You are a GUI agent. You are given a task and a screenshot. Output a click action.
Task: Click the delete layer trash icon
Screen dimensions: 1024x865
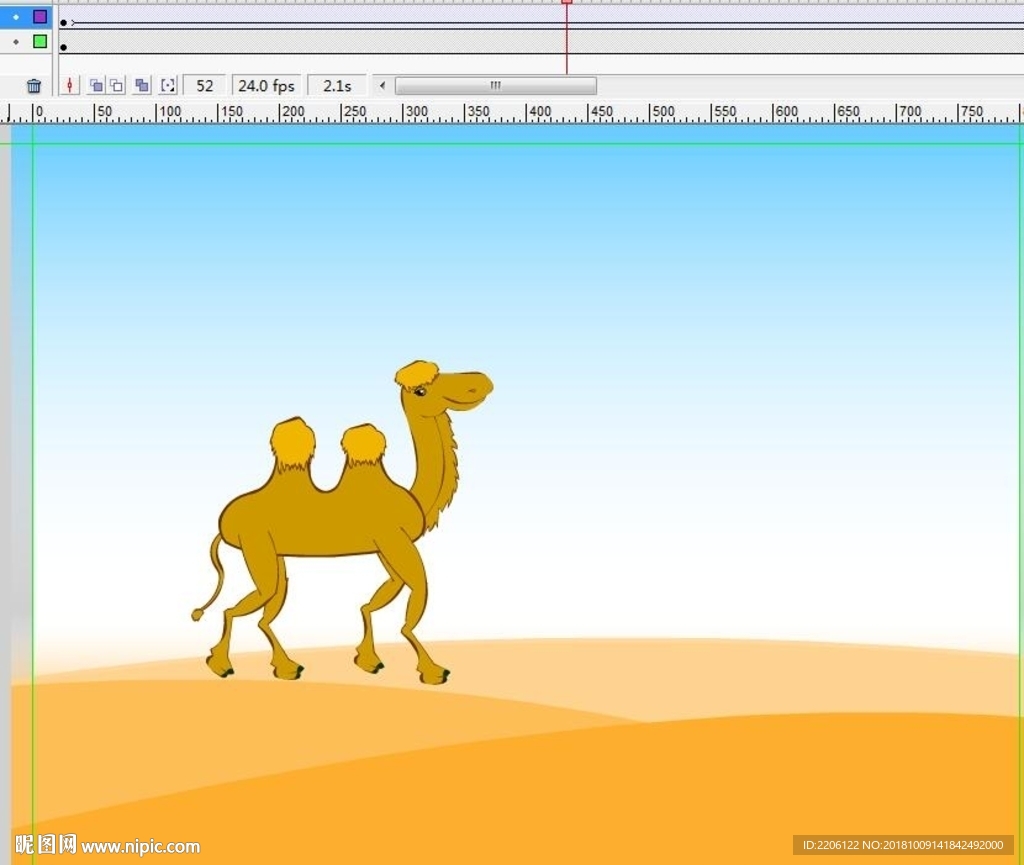tap(34, 86)
